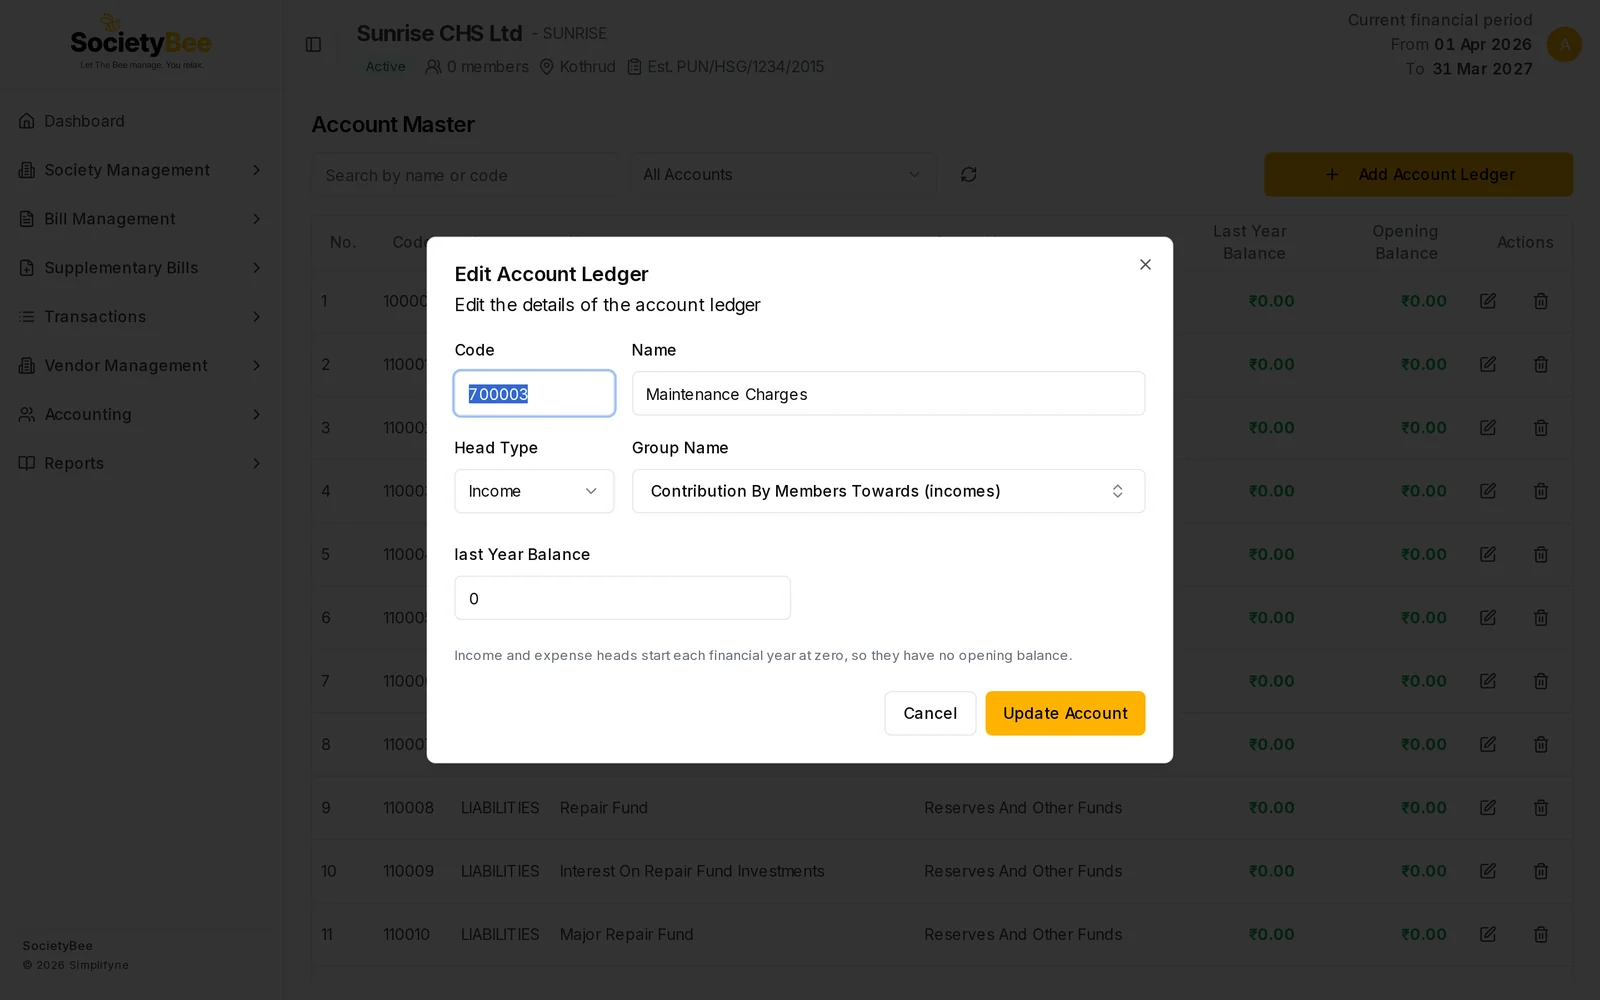Click Add Account Ledger button
The width and height of the screenshot is (1600, 1000).
point(1418,174)
